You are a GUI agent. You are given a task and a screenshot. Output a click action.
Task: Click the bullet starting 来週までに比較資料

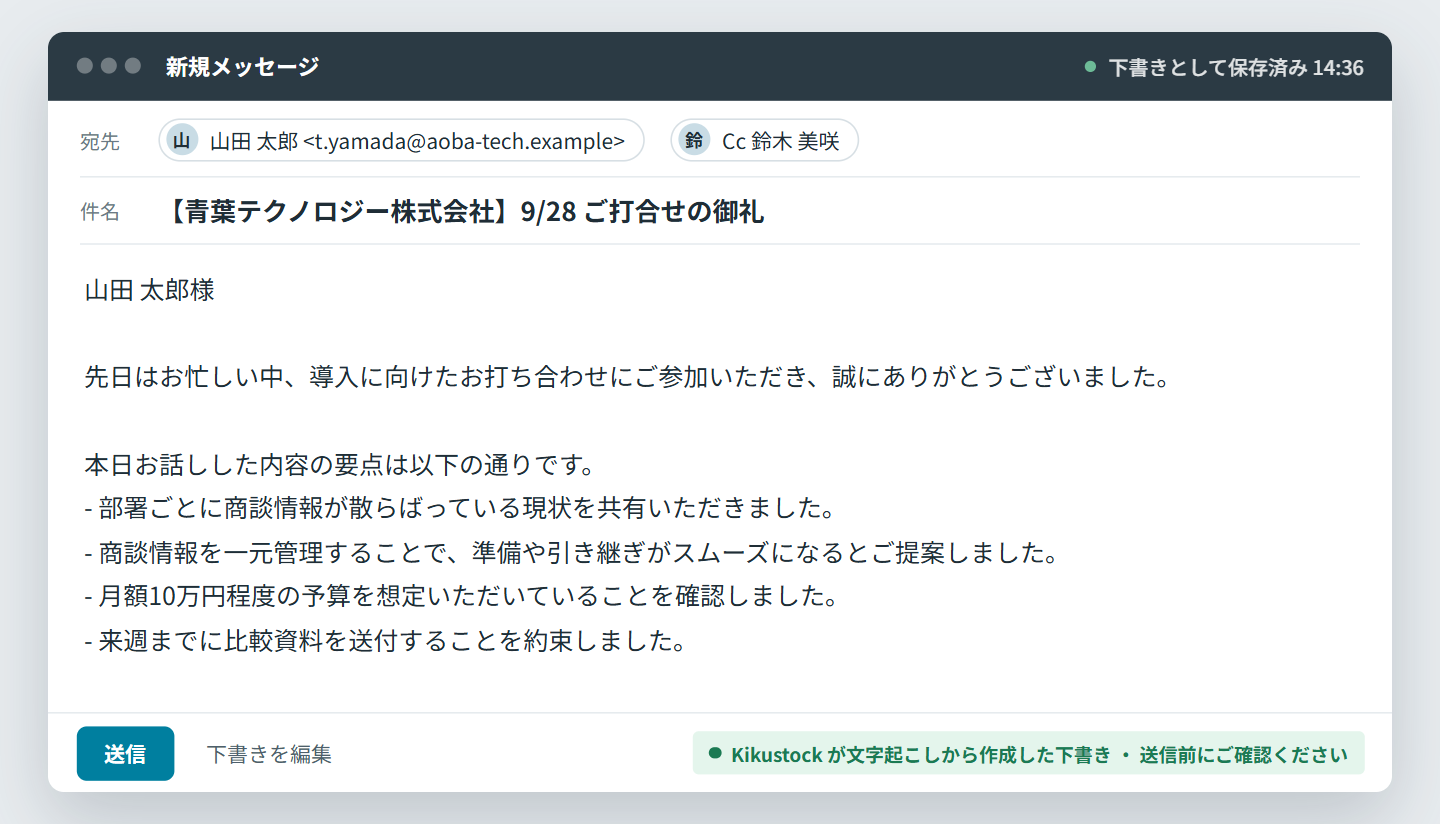[x=385, y=641]
